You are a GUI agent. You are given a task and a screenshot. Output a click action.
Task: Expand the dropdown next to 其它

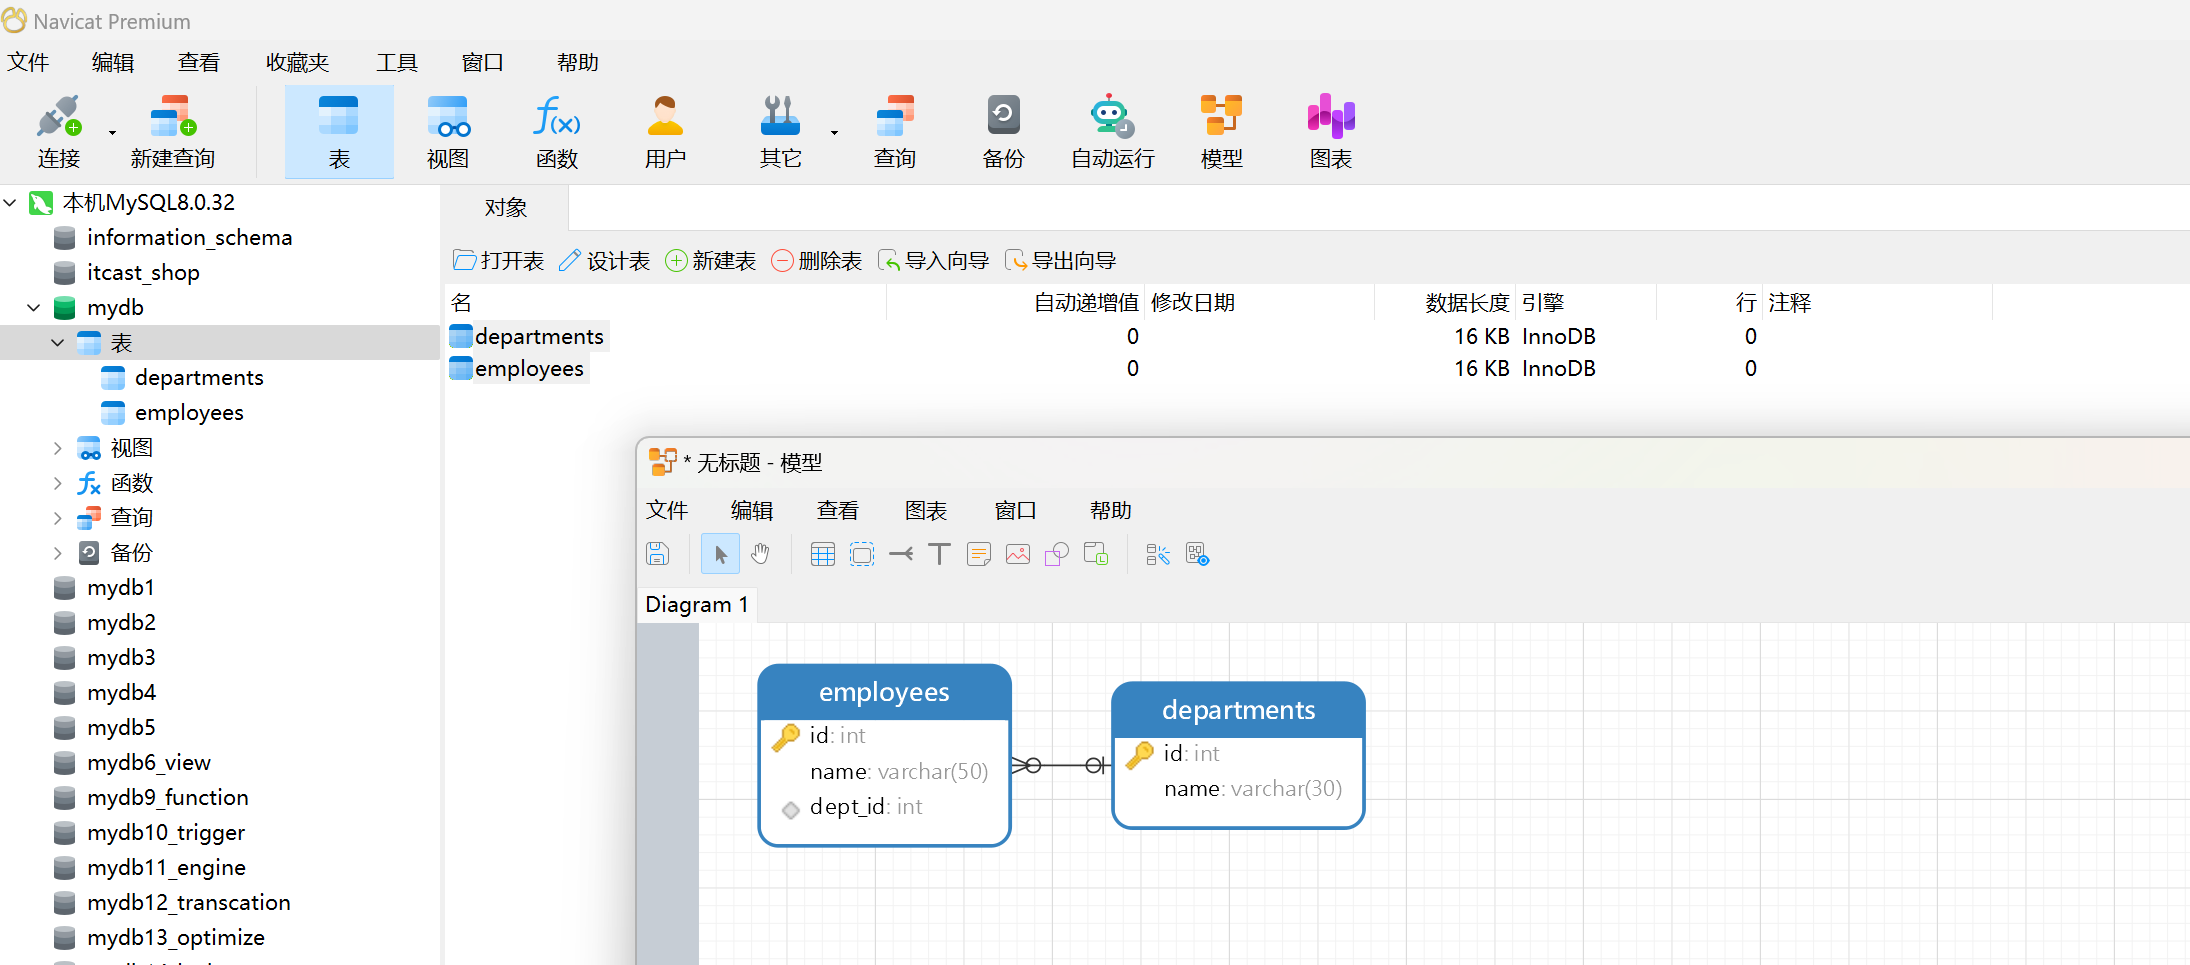[x=833, y=131]
